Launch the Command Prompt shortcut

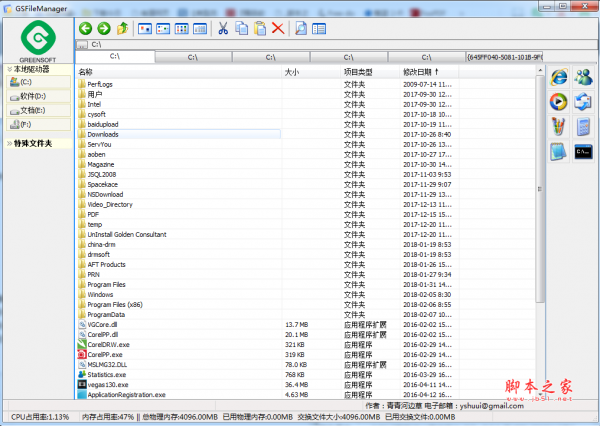582,152
